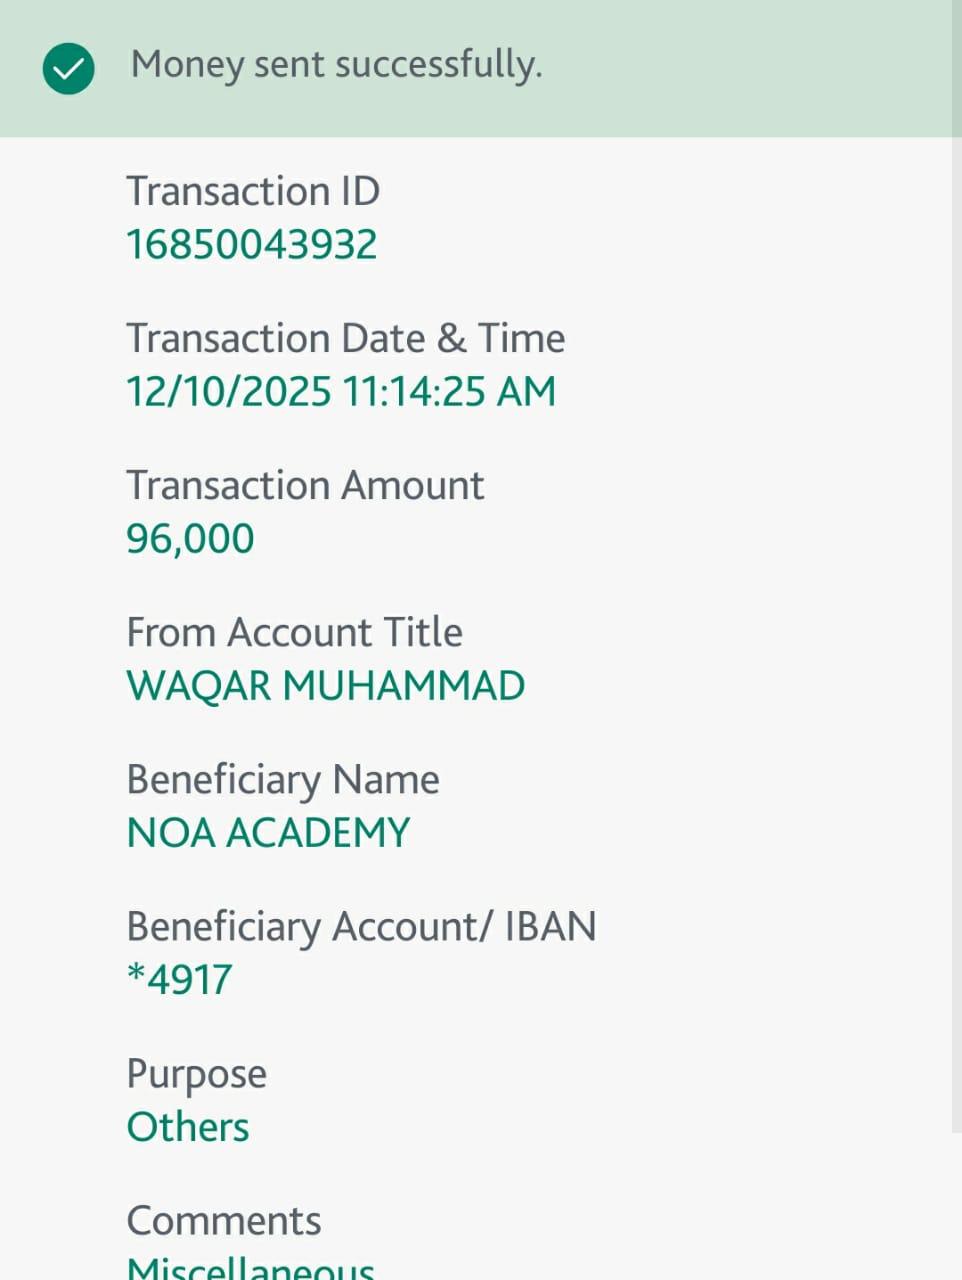Tap the masked account number *4917
This screenshot has width=962, height=1280.
(x=180, y=980)
